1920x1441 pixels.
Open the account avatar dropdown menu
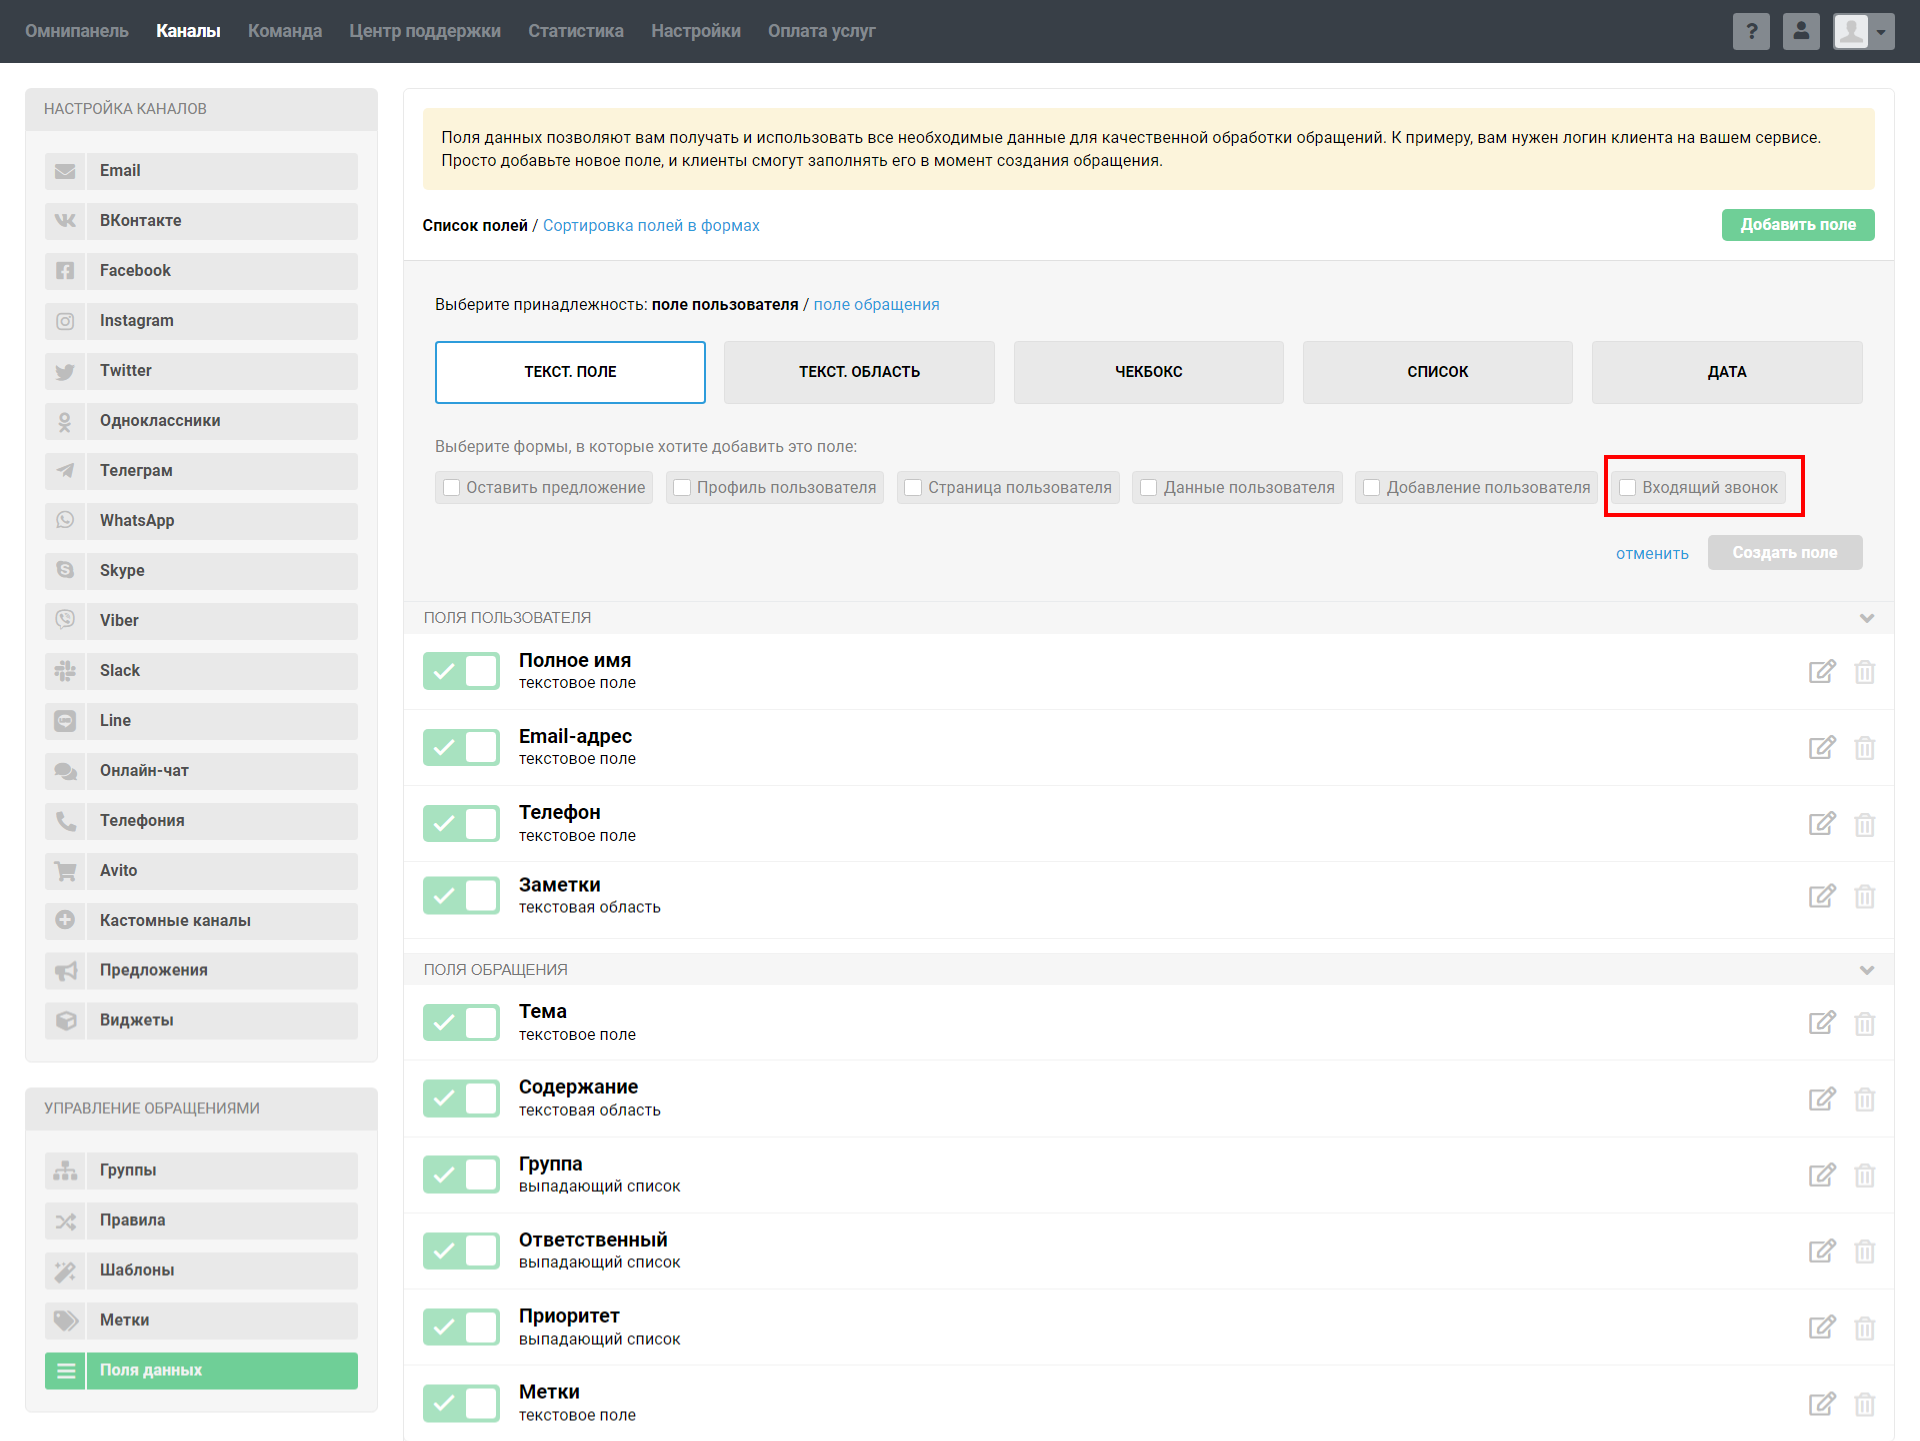[x=1863, y=31]
